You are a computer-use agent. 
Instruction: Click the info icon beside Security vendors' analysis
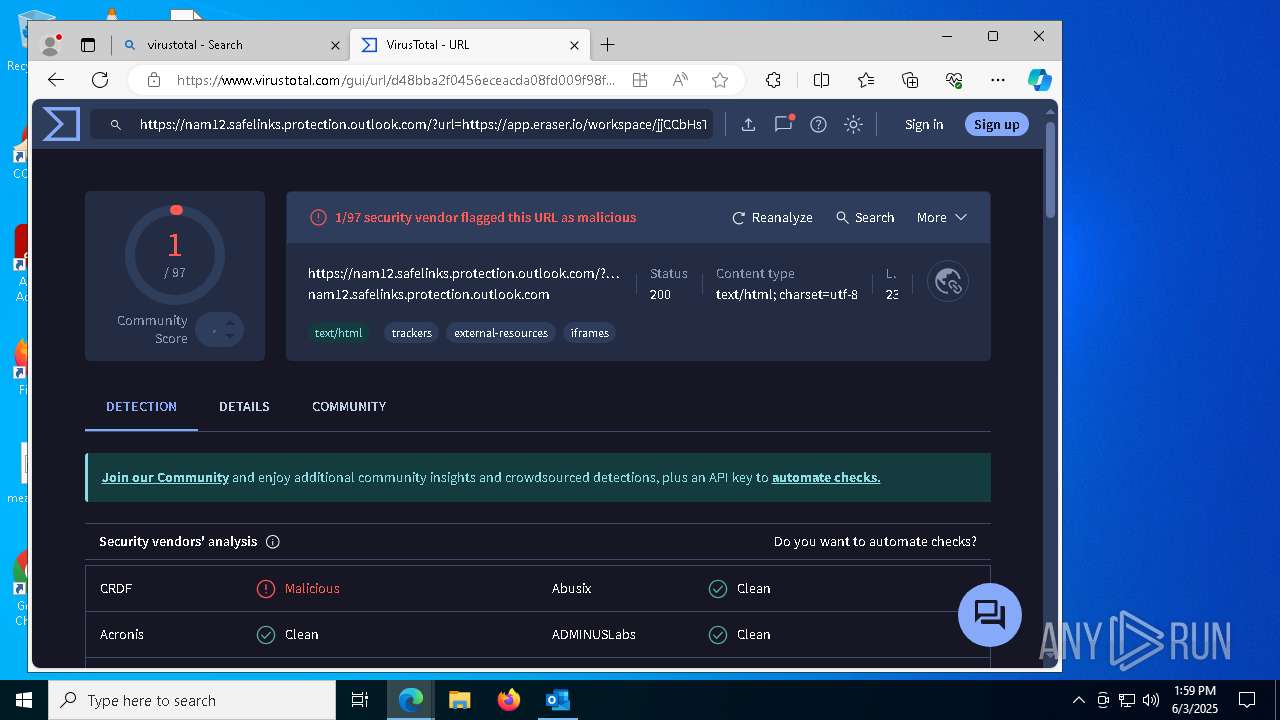[272, 542]
